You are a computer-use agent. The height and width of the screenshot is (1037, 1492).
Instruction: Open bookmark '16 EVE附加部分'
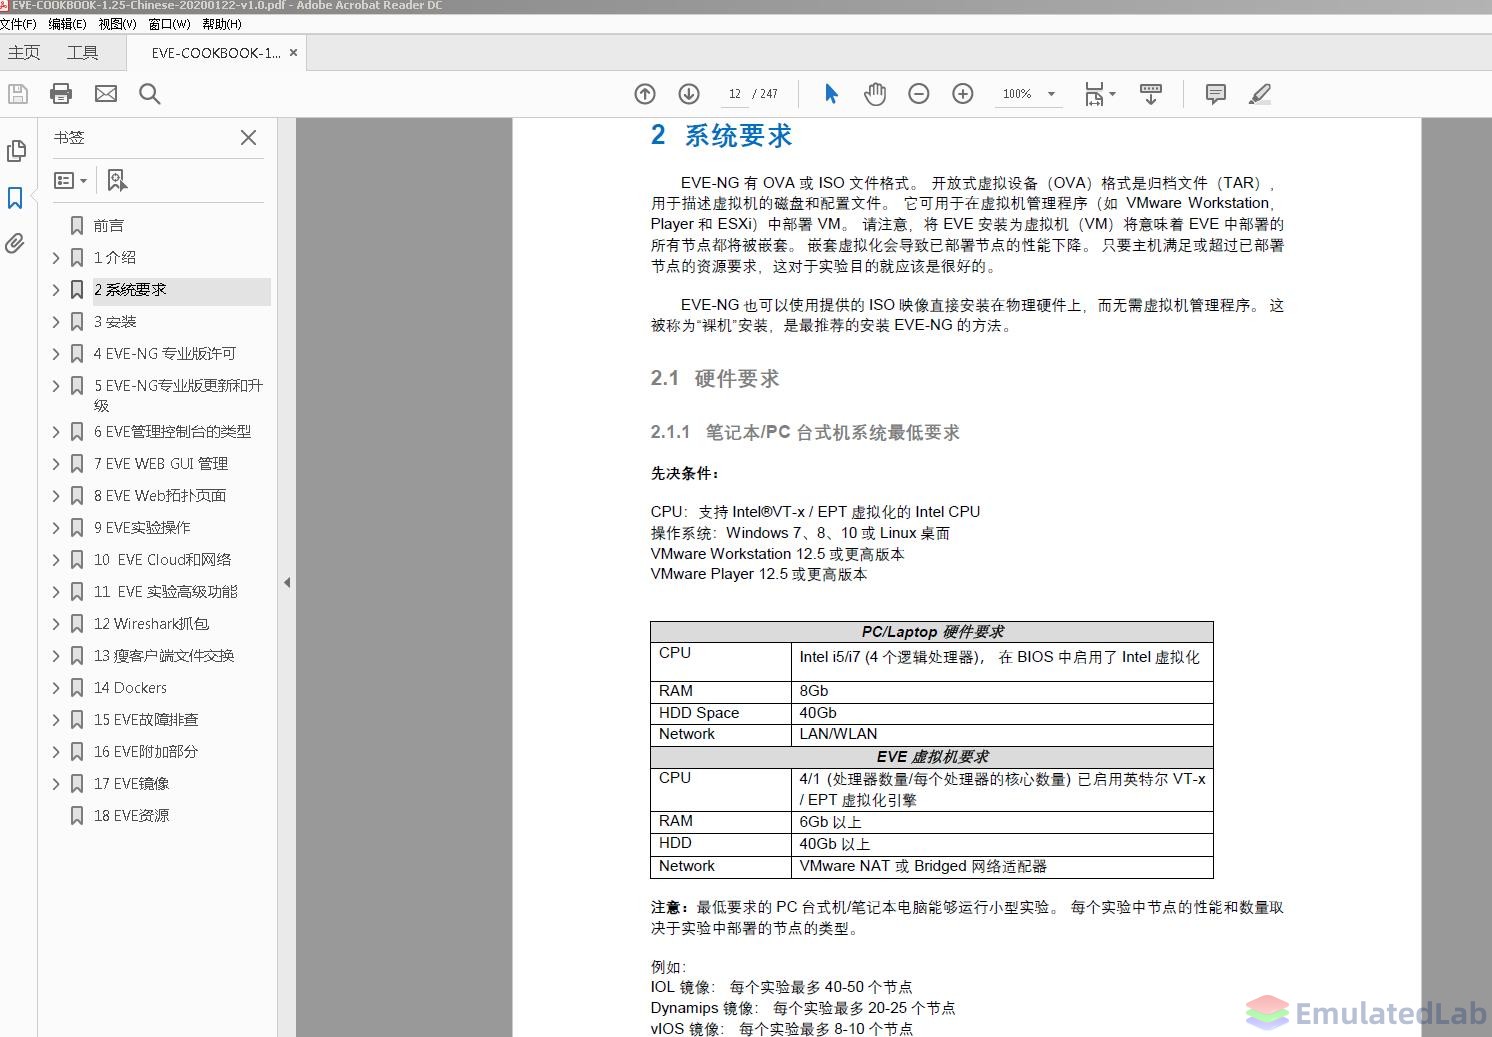(146, 752)
